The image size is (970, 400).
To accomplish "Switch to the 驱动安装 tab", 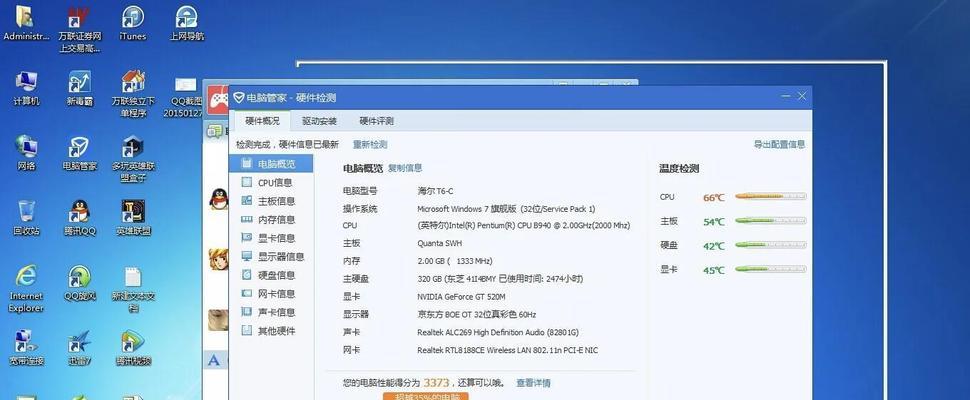I will click(319, 121).
